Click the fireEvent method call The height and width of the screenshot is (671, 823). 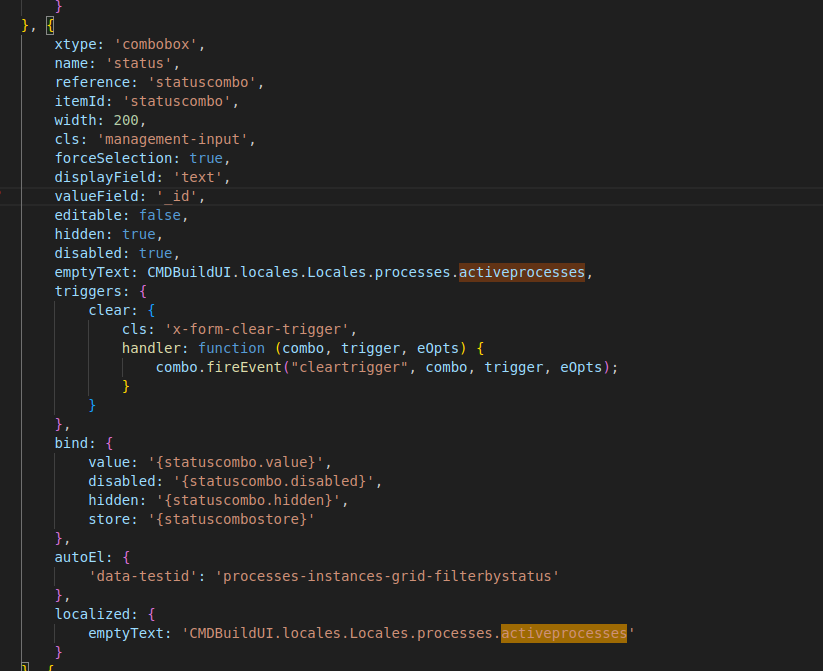pos(244,367)
